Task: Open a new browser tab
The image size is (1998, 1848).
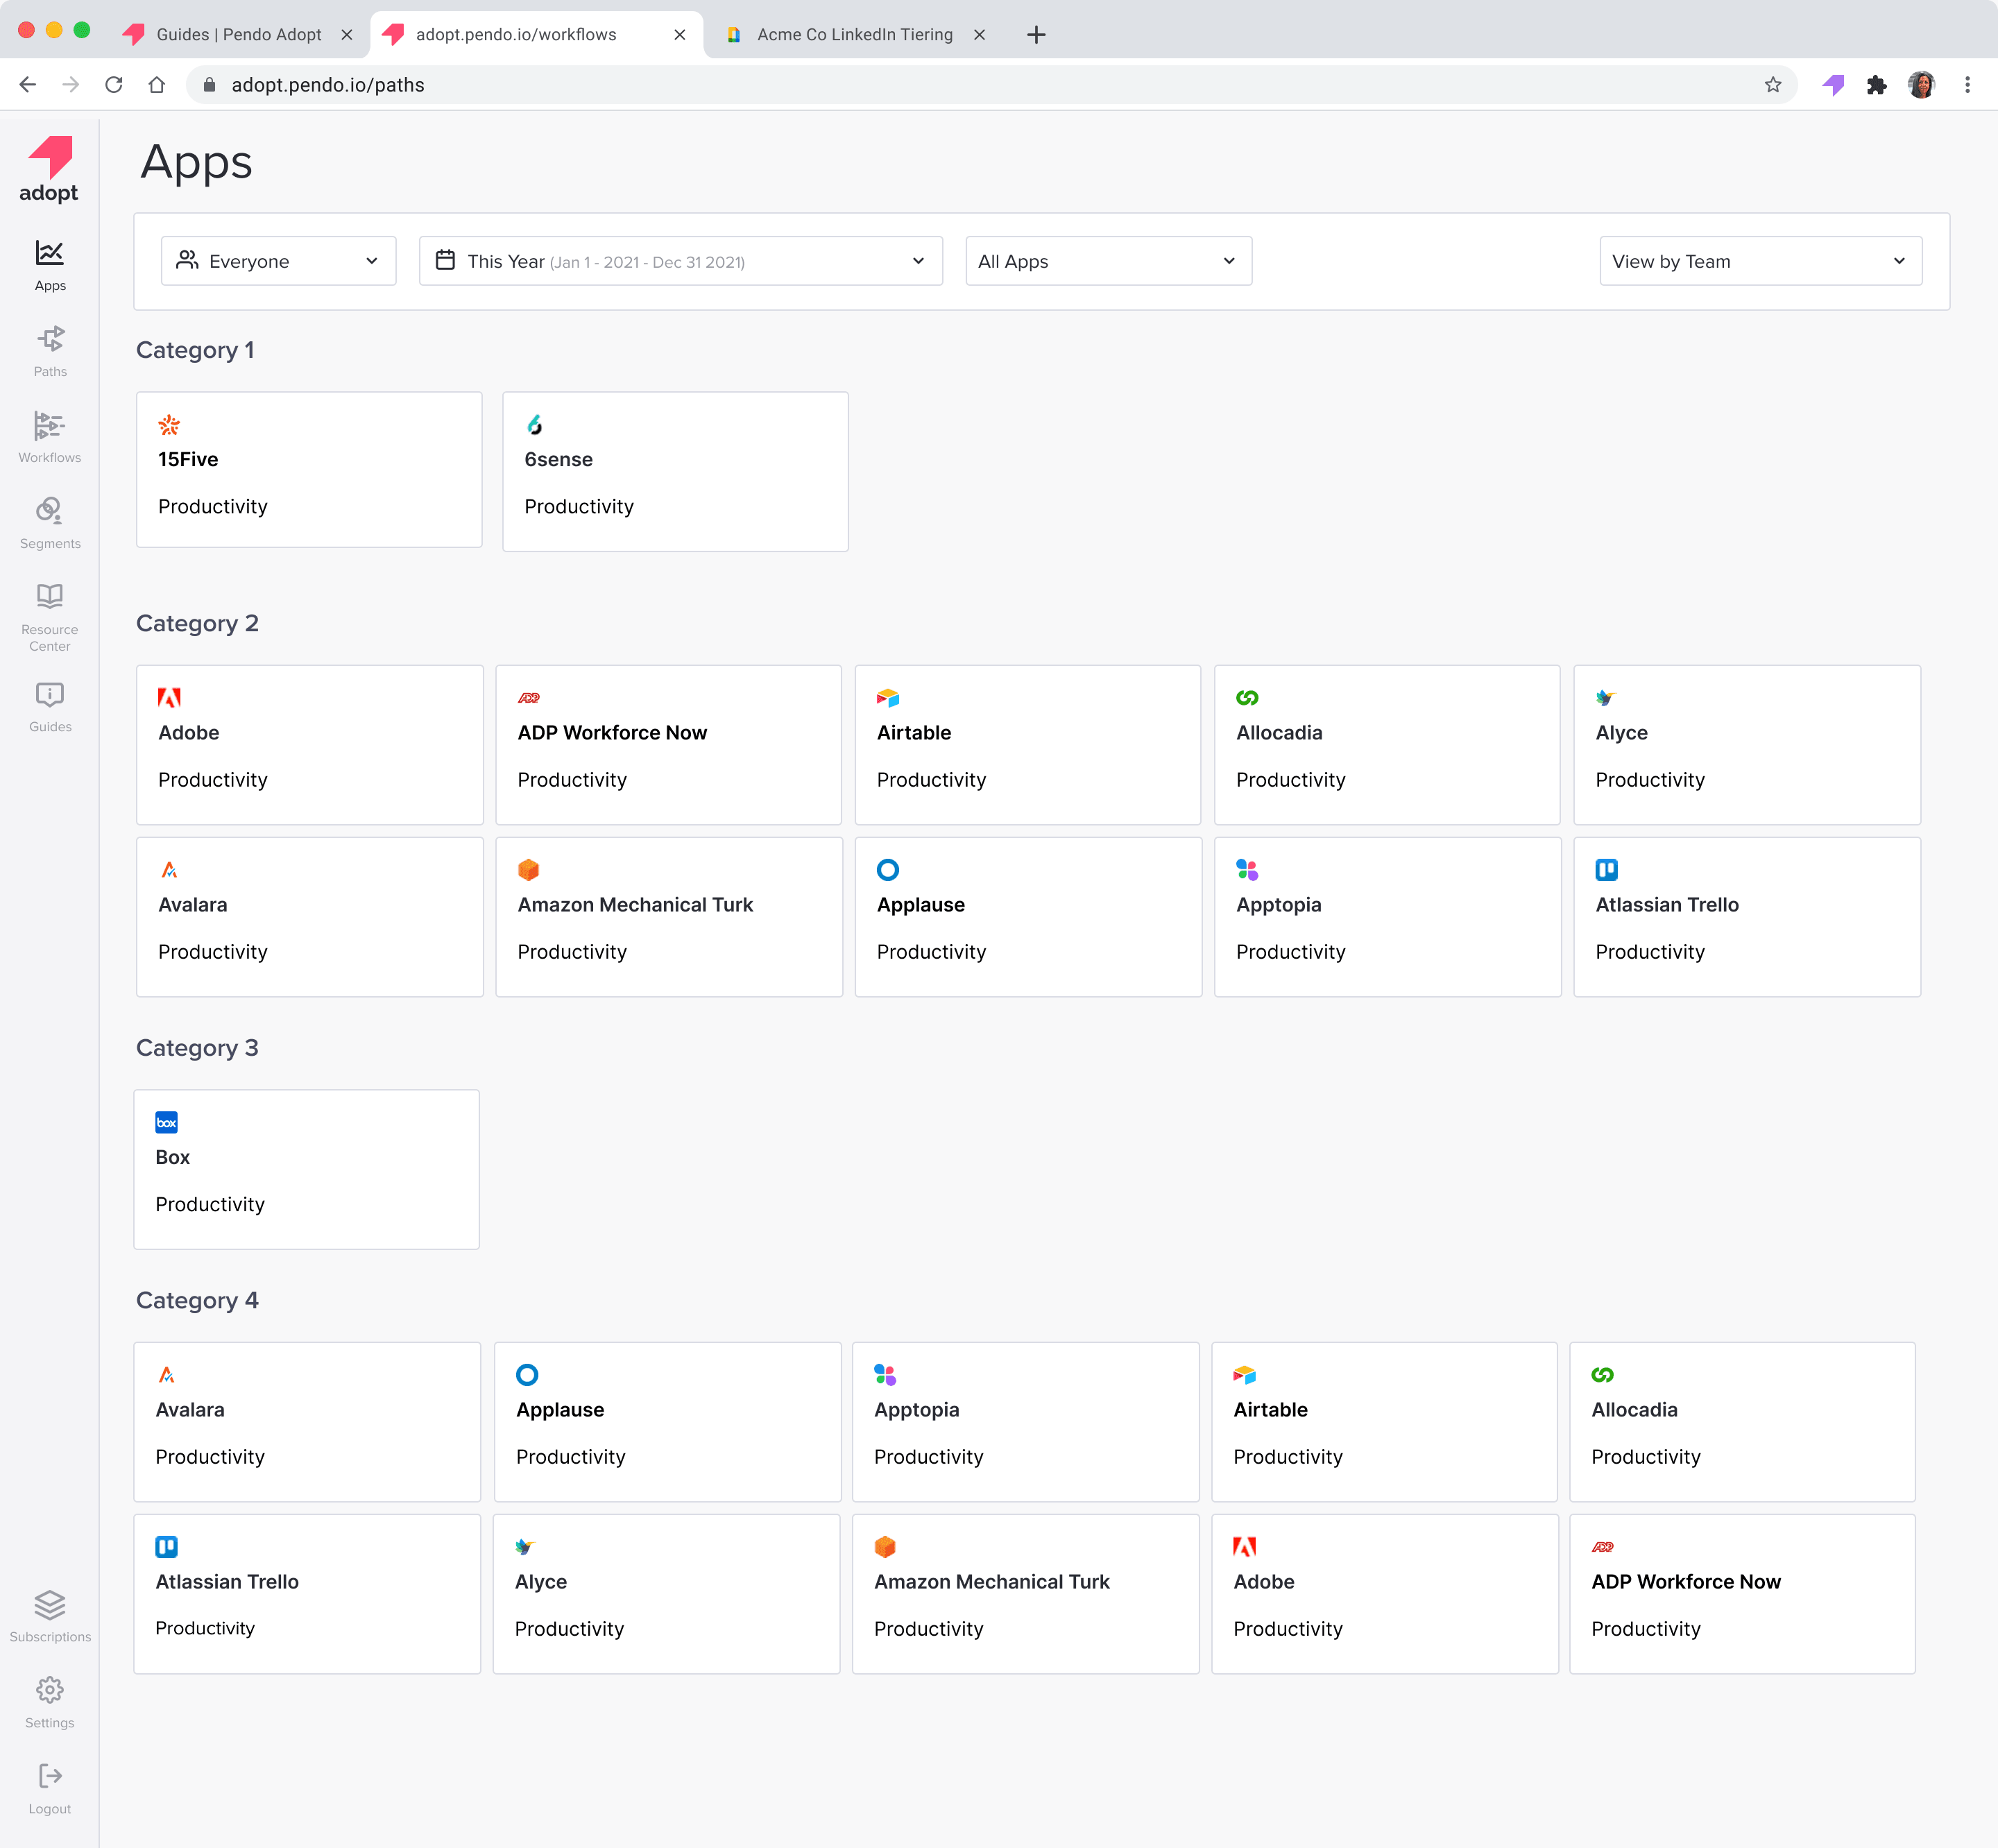Action: tap(1037, 35)
